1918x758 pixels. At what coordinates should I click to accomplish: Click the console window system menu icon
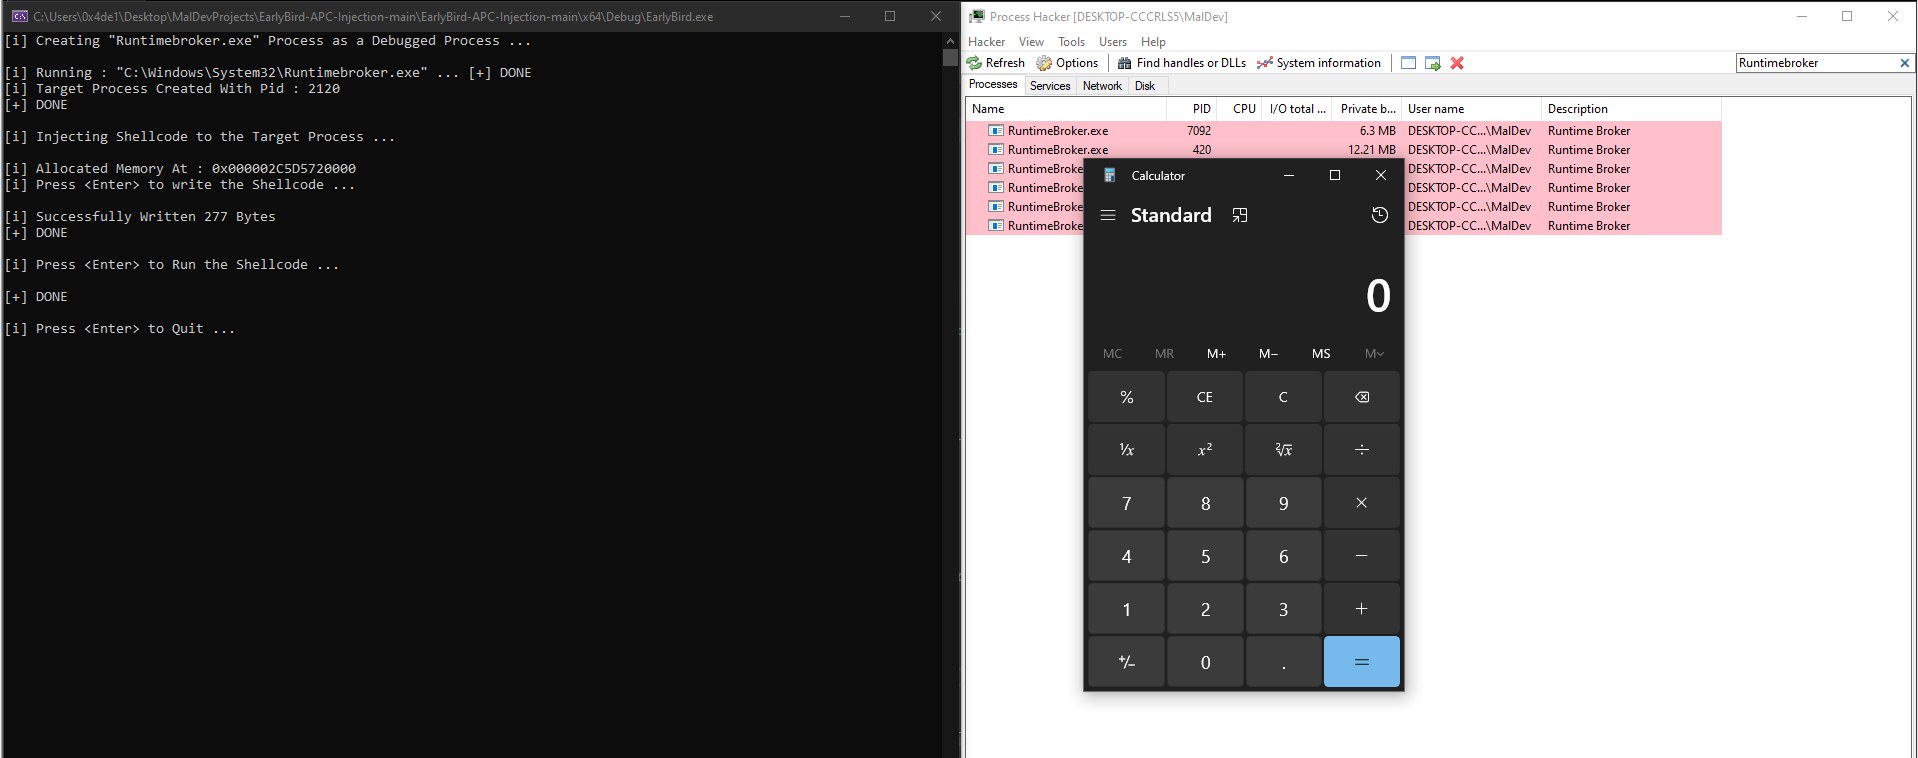[x=19, y=16]
